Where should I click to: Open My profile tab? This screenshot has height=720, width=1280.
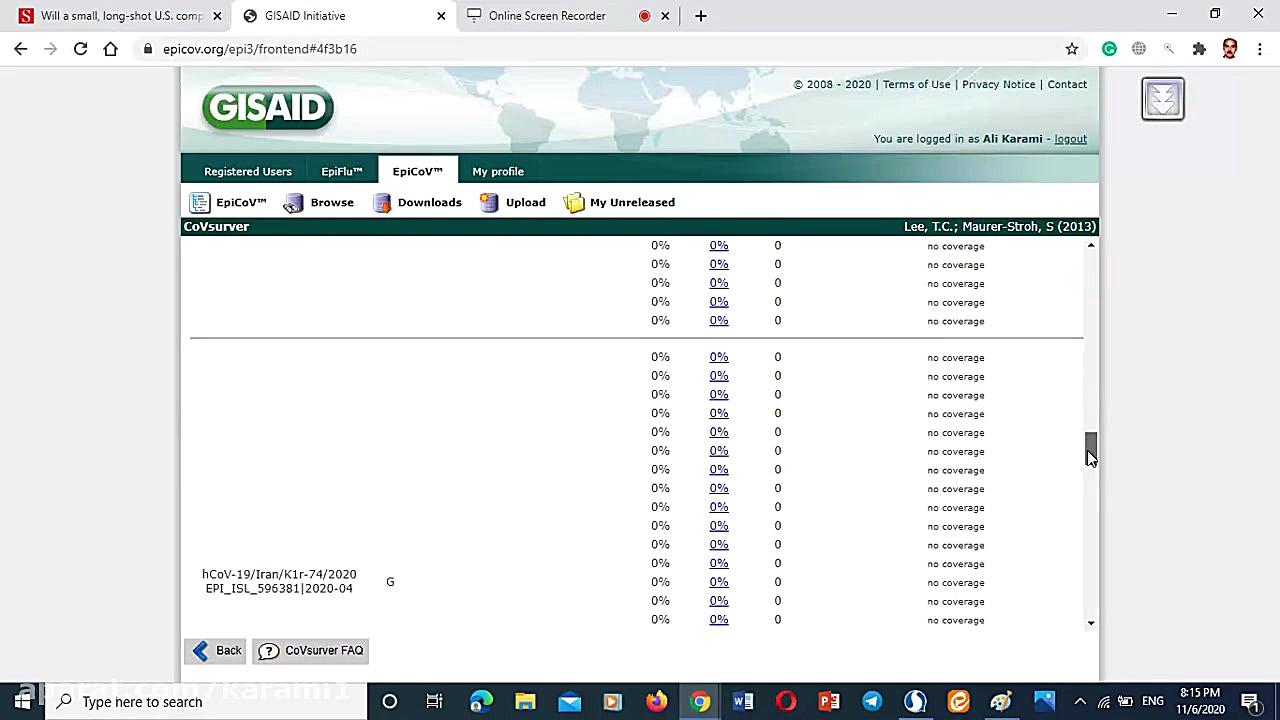(x=498, y=172)
